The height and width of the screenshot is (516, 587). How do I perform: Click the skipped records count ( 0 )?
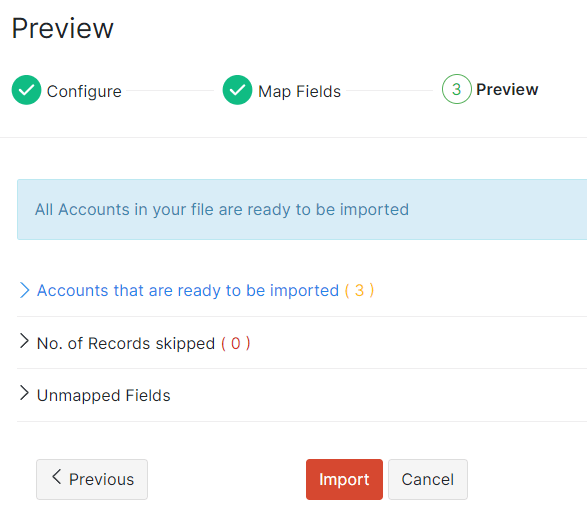click(x=235, y=343)
